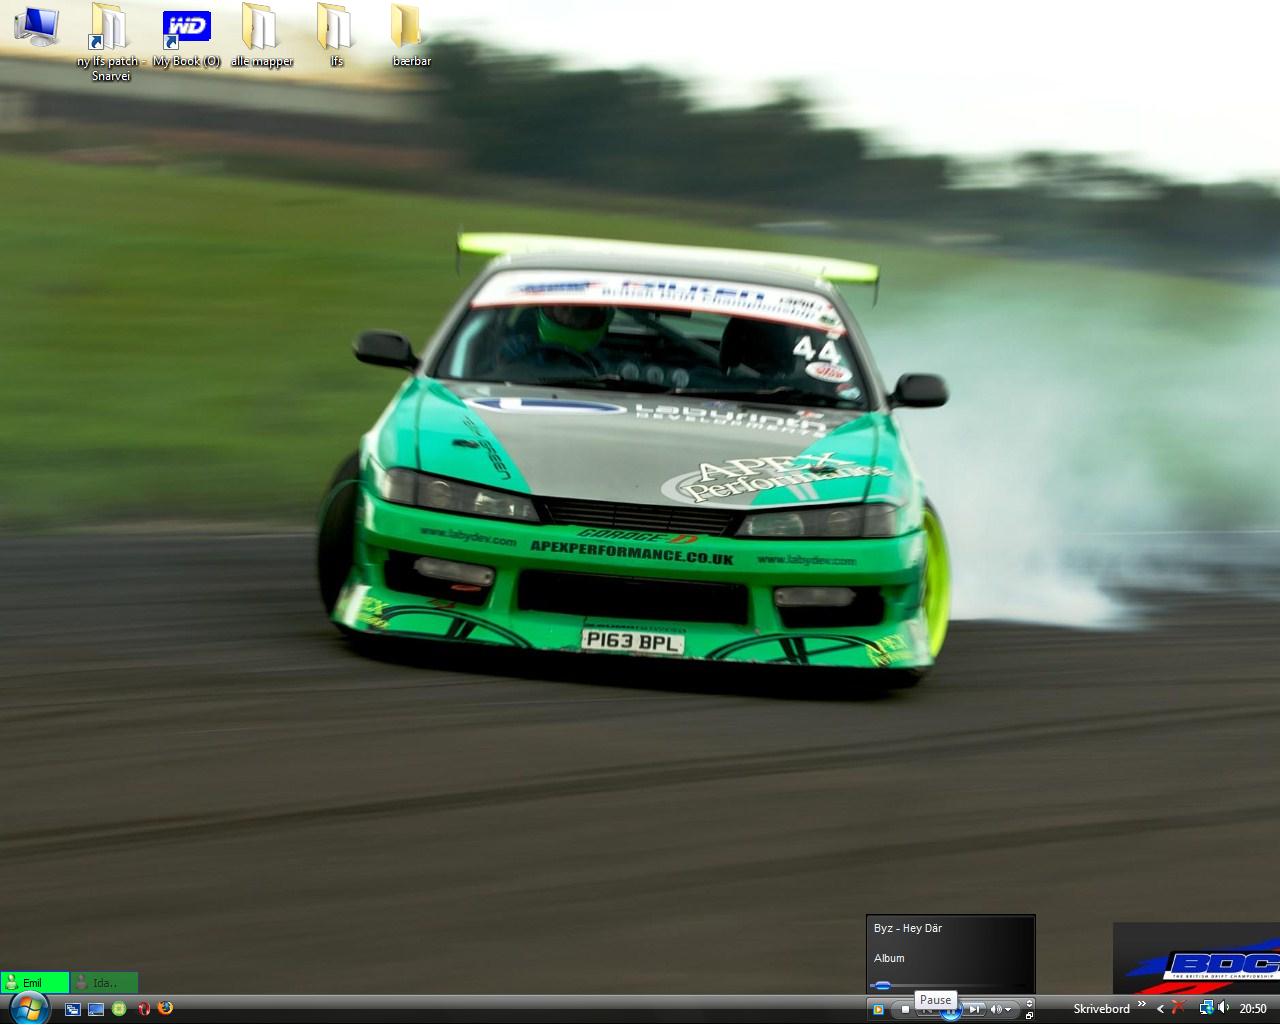Open the media player volume dropdown arrow
The width and height of the screenshot is (1280, 1026).
click(1009, 1010)
